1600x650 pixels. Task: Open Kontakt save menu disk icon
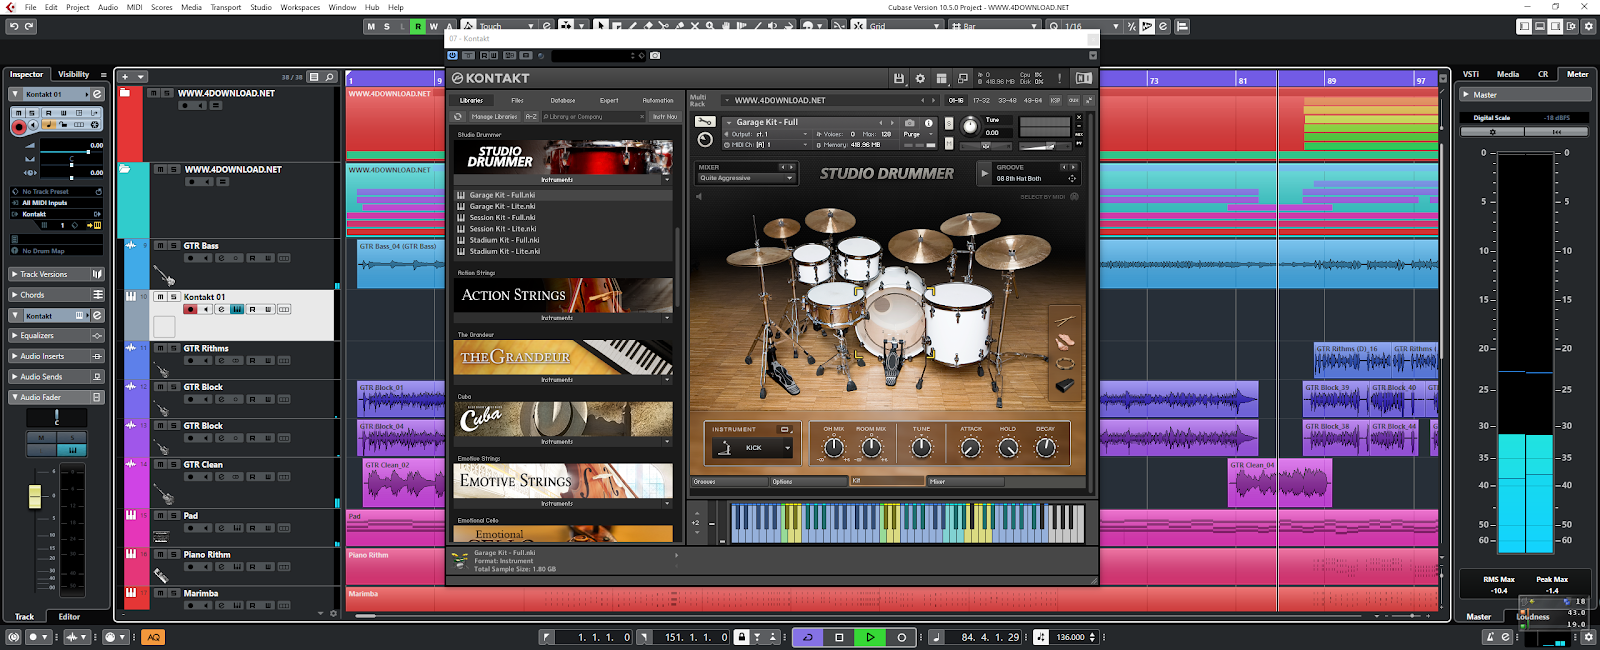click(898, 78)
